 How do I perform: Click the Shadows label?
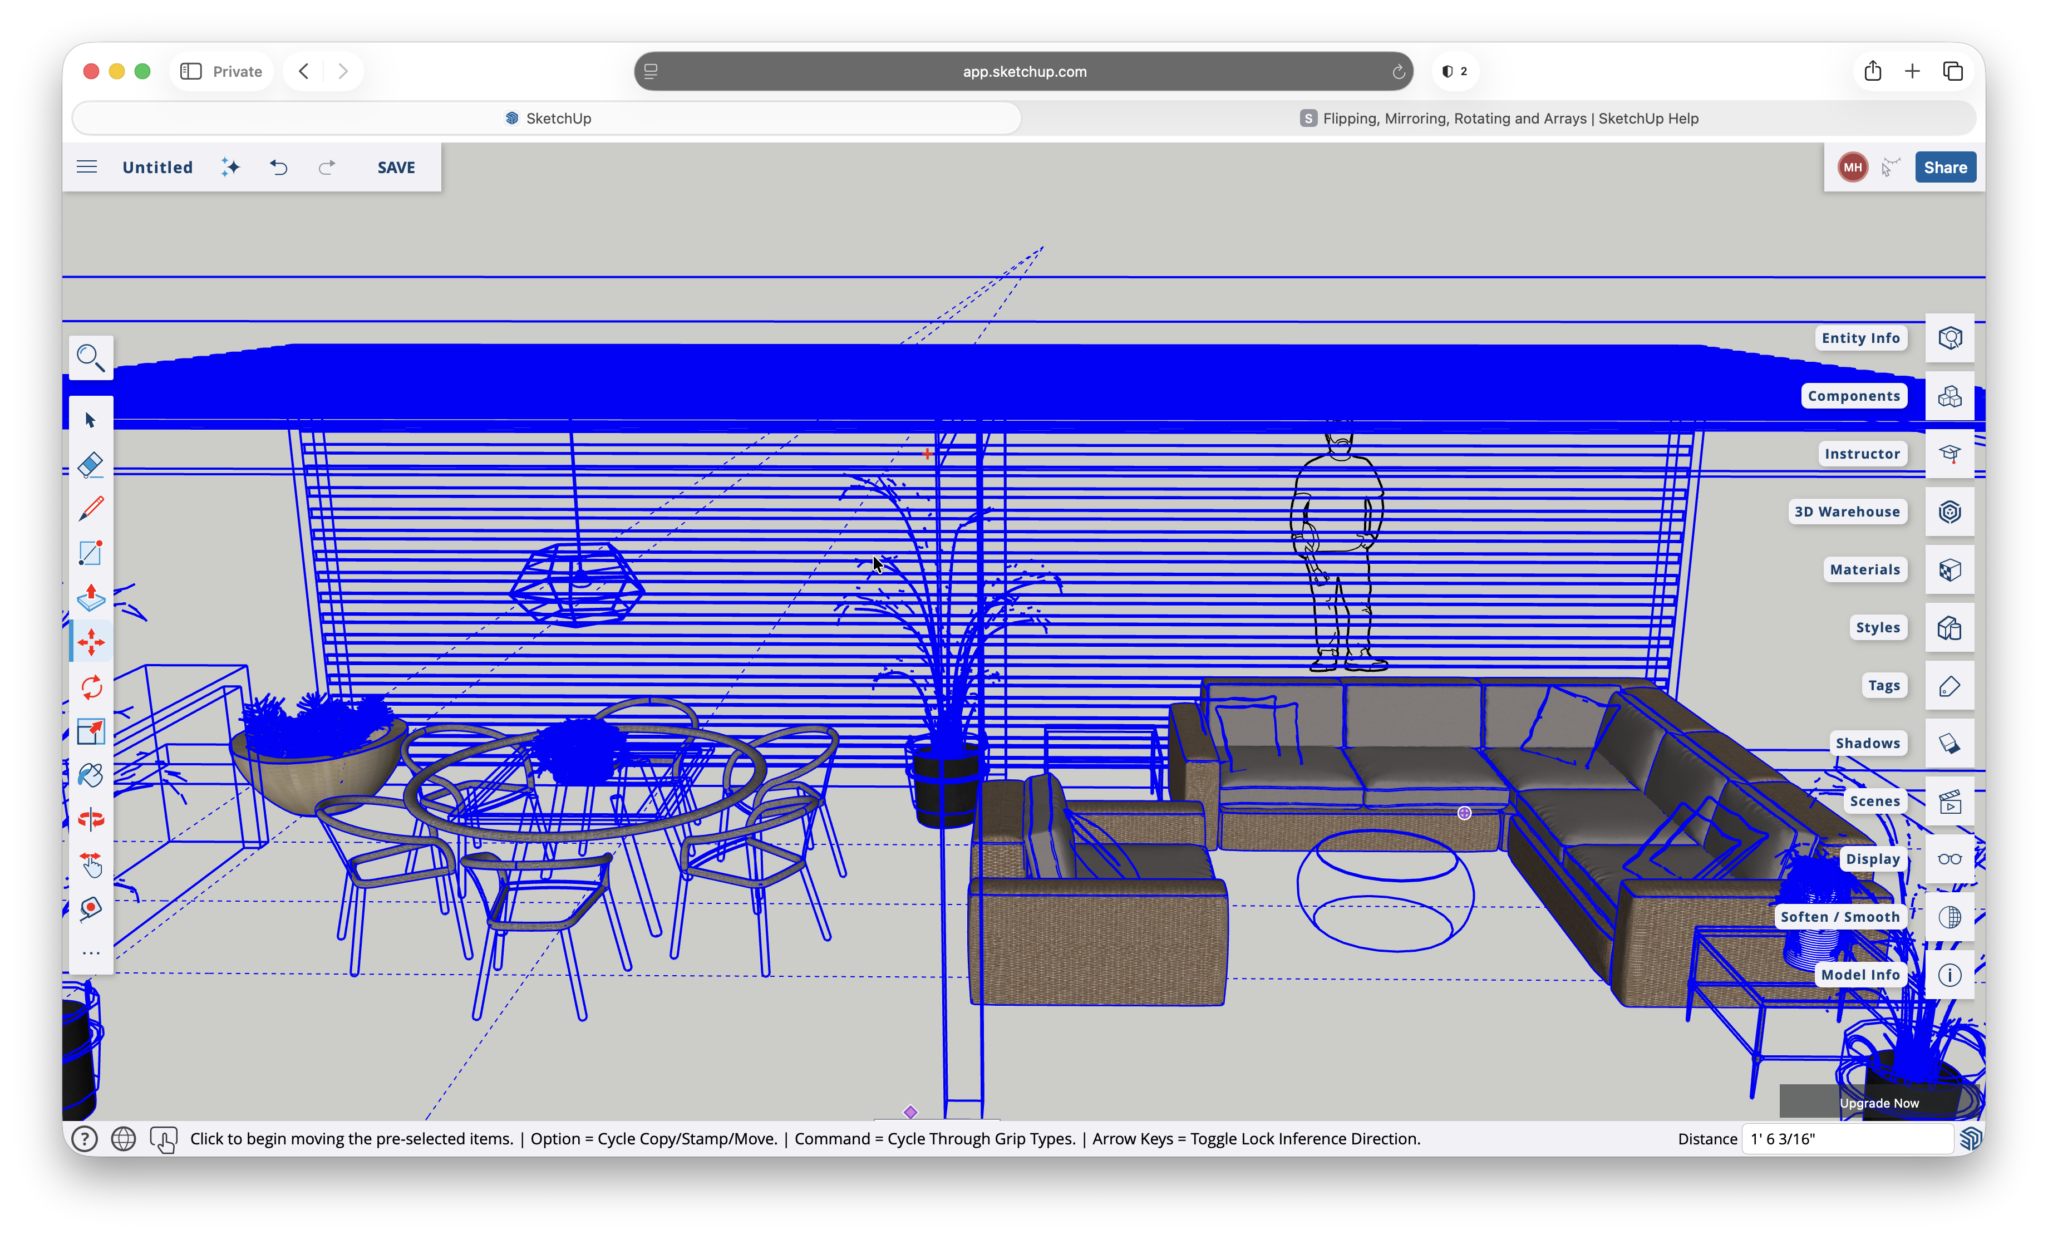click(x=1868, y=743)
